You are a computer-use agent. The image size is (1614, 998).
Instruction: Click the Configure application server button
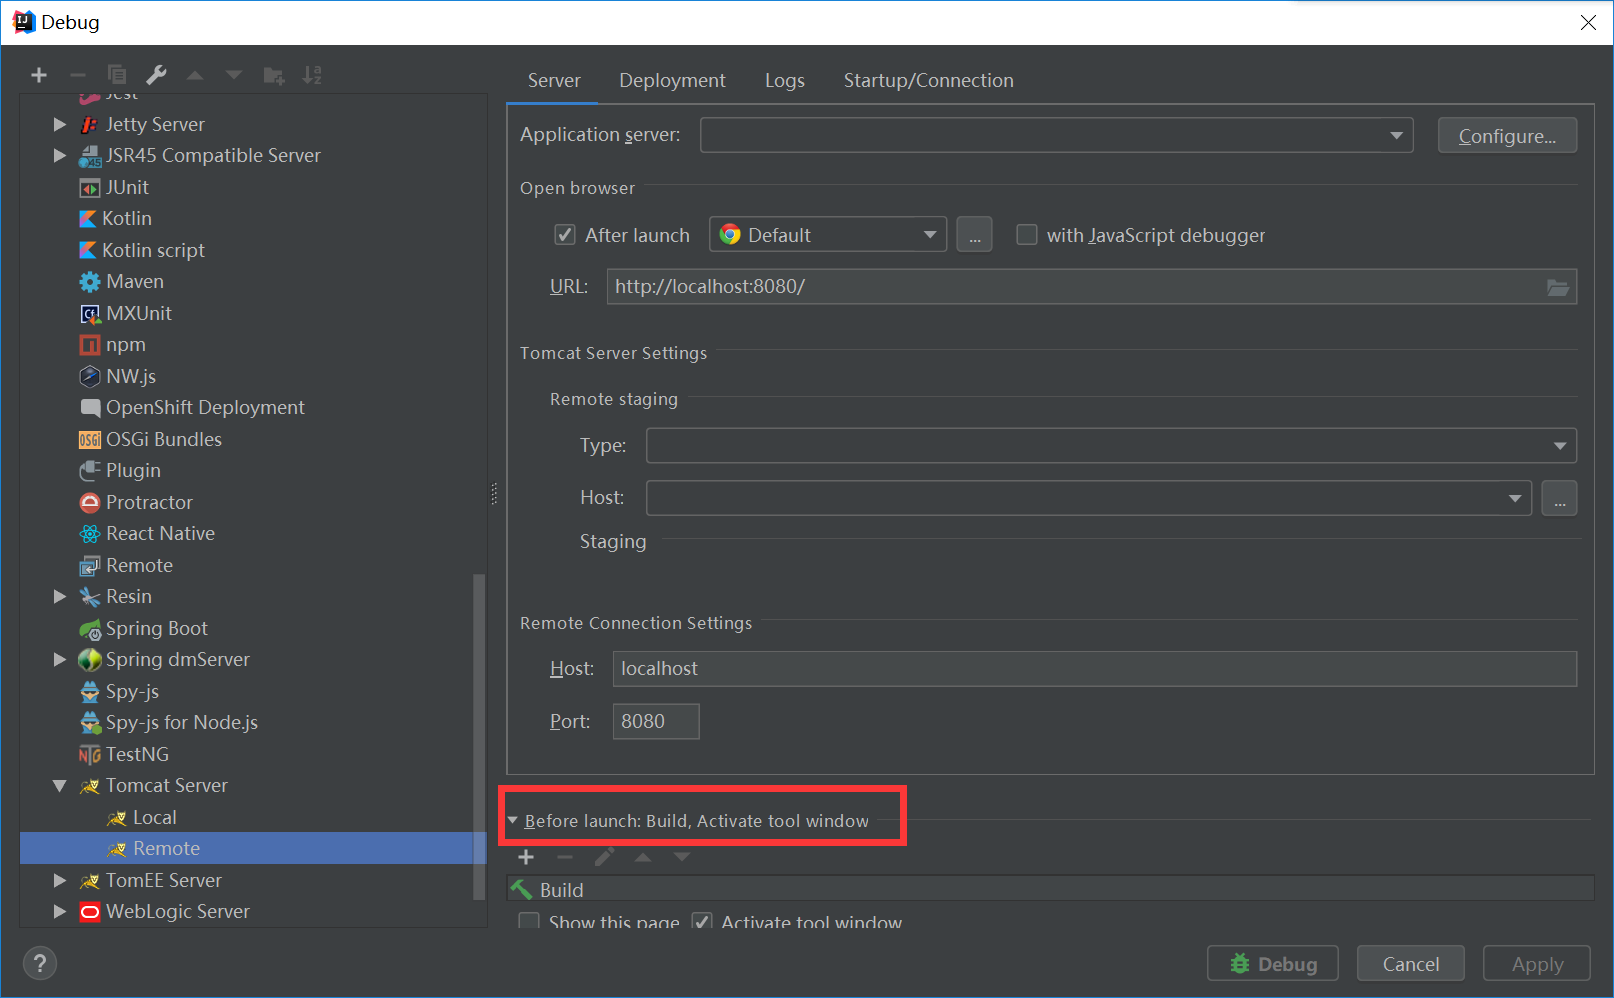[x=1506, y=134]
